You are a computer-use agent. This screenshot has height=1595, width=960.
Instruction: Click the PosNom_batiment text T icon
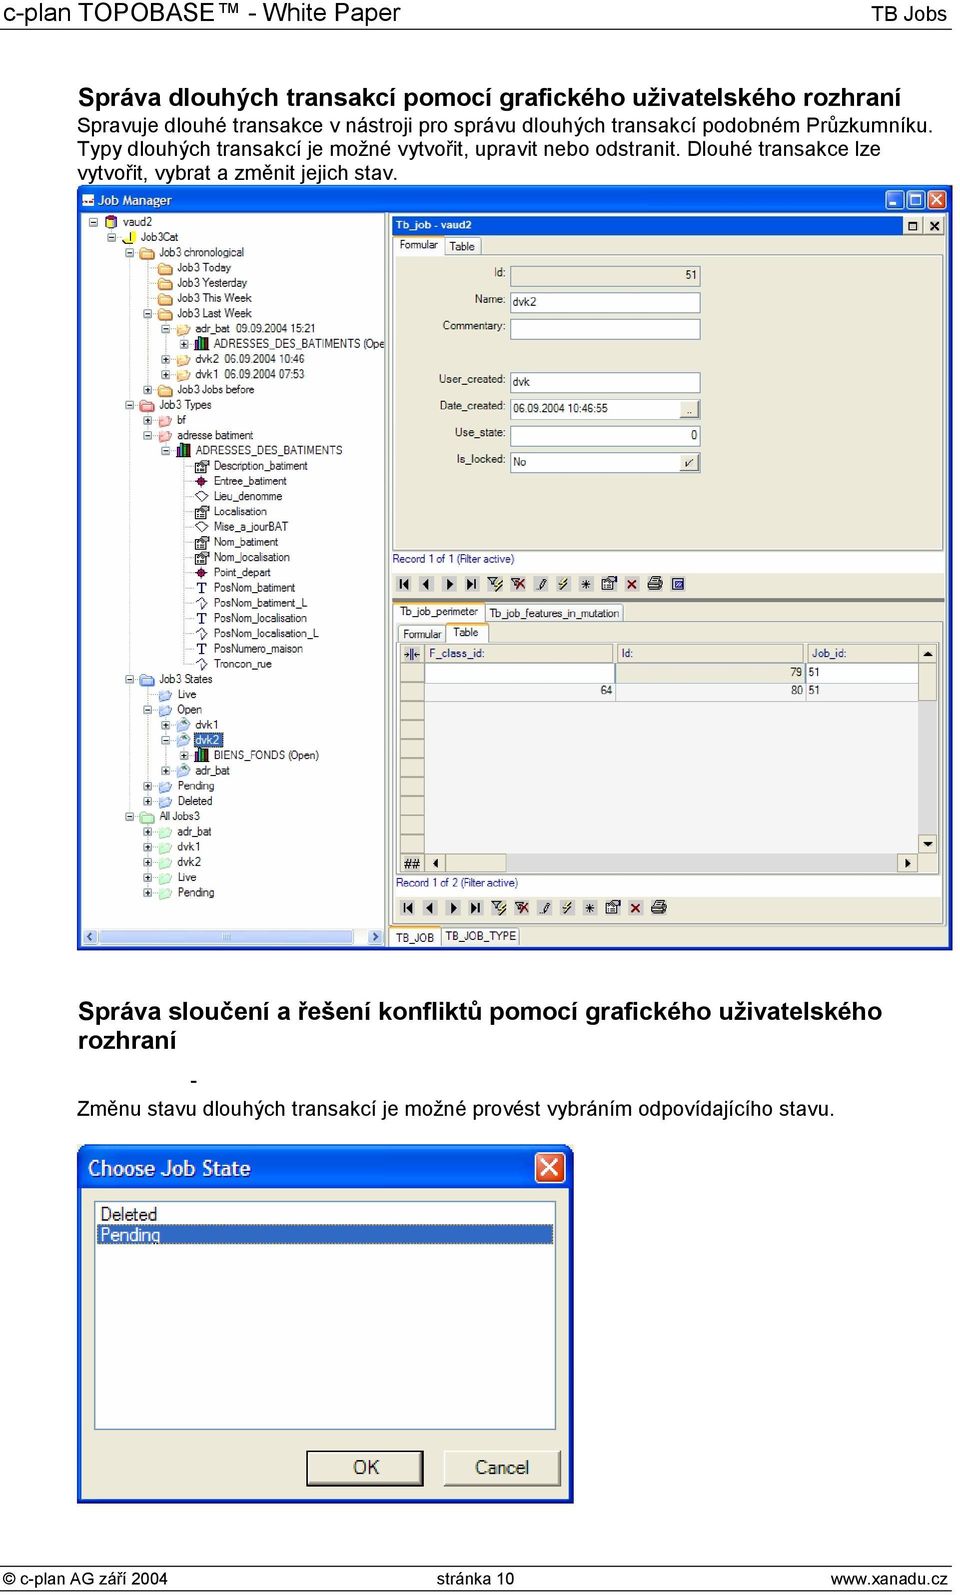[201, 588]
